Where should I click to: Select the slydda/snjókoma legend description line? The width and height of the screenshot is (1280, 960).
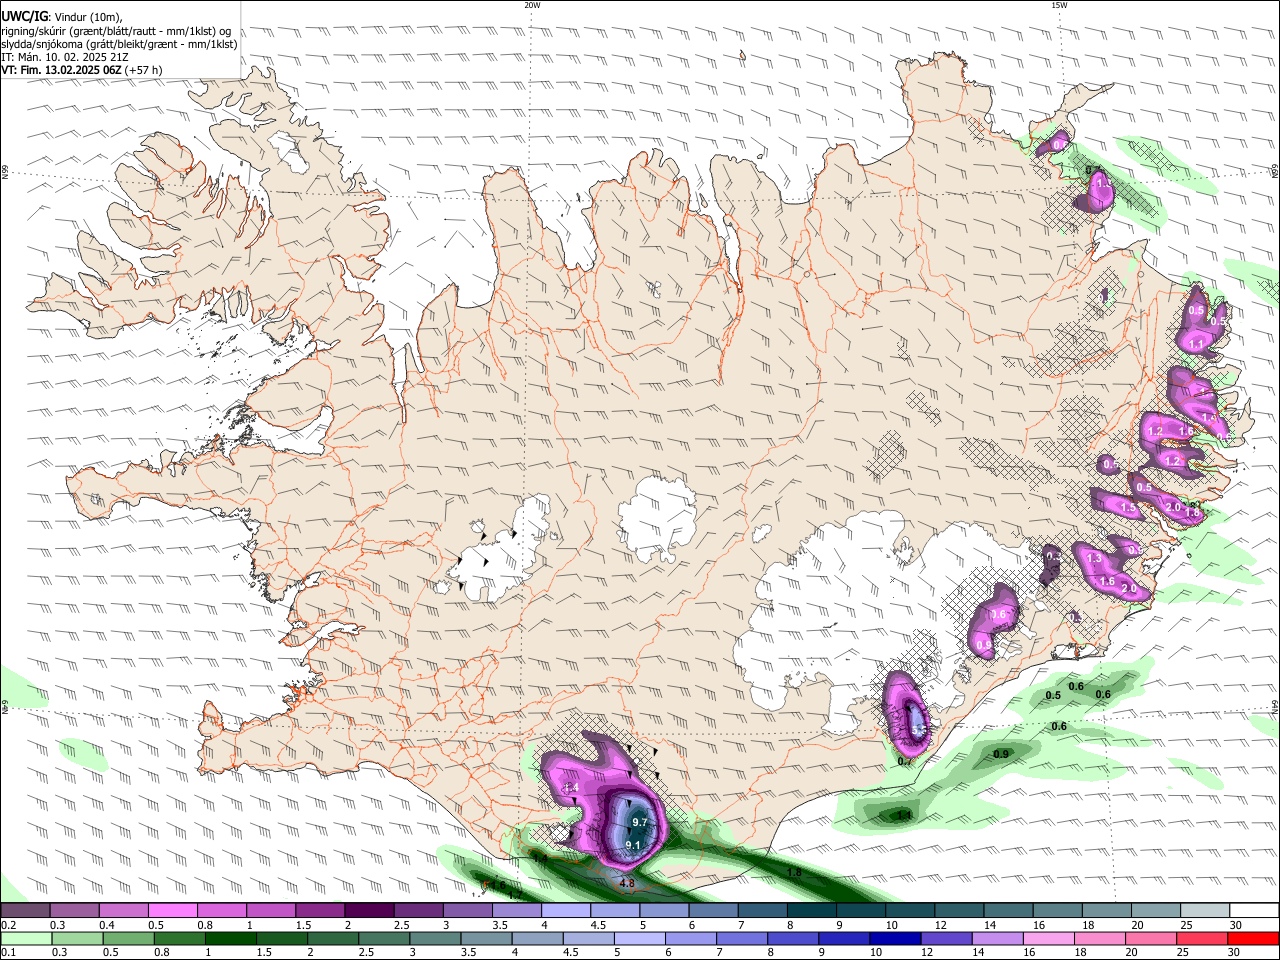119,44
